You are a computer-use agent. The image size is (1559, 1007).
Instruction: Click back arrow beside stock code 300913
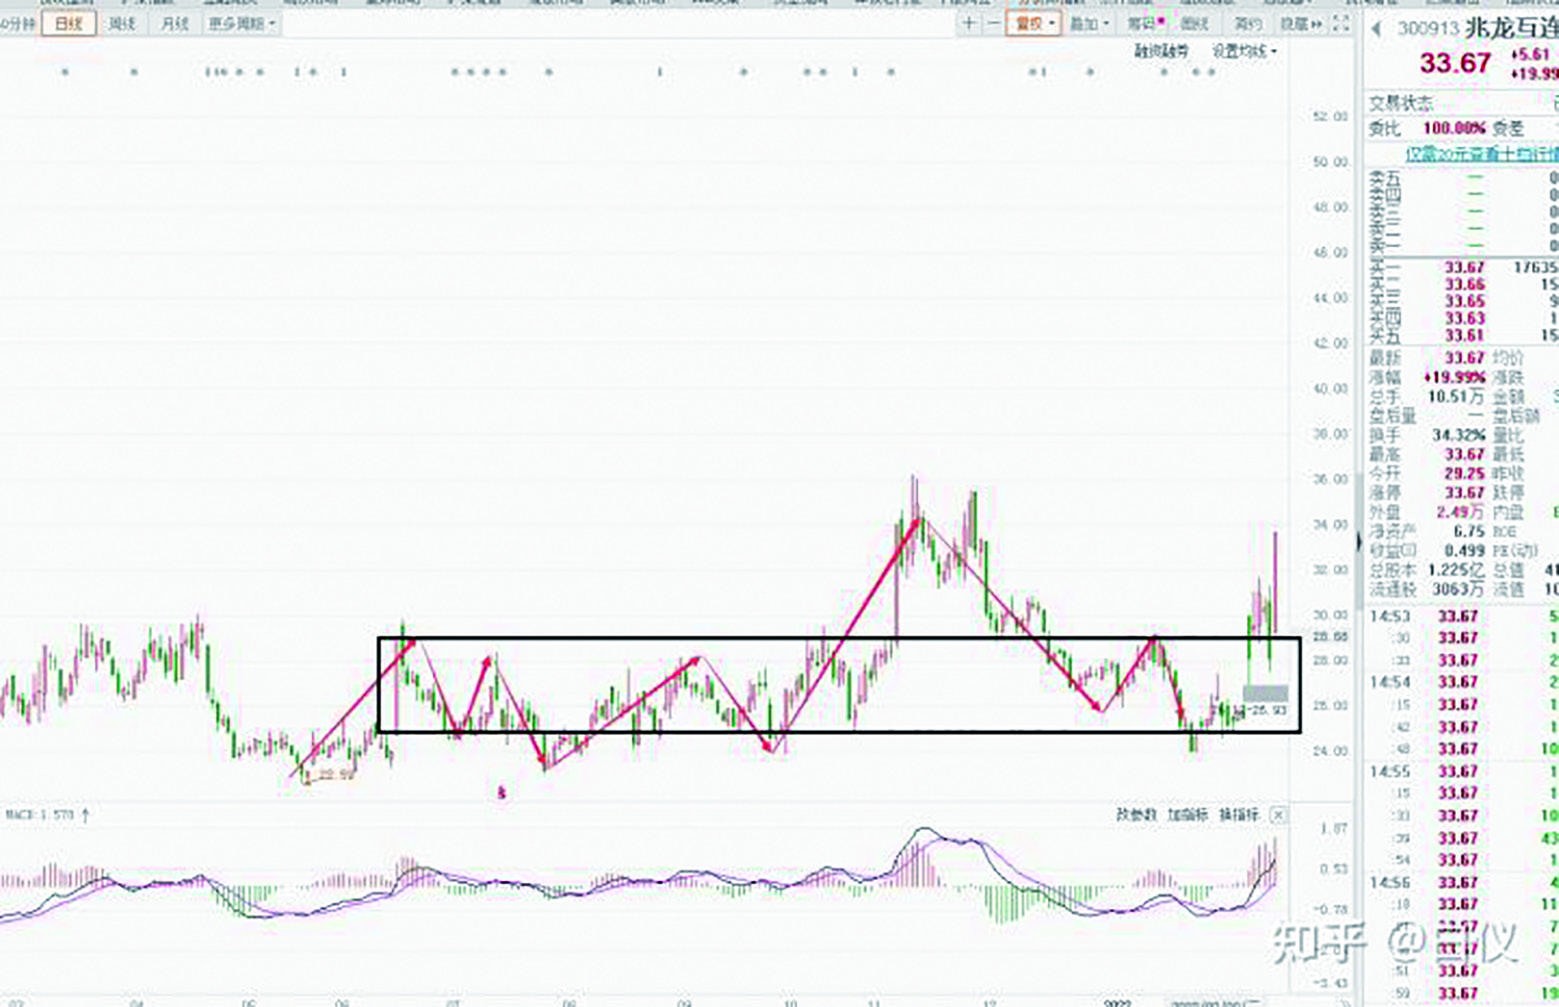[x=1377, y=30]
